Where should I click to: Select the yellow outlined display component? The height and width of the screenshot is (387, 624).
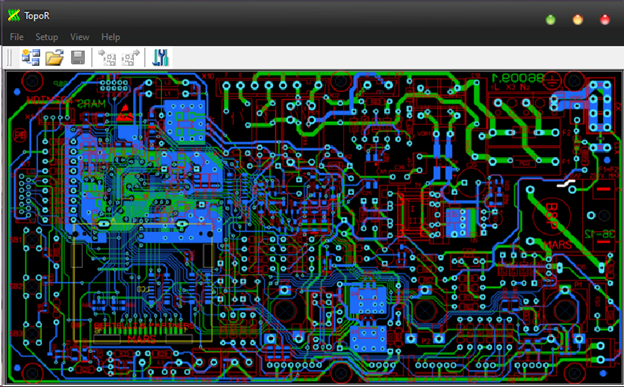pos(143,283)
